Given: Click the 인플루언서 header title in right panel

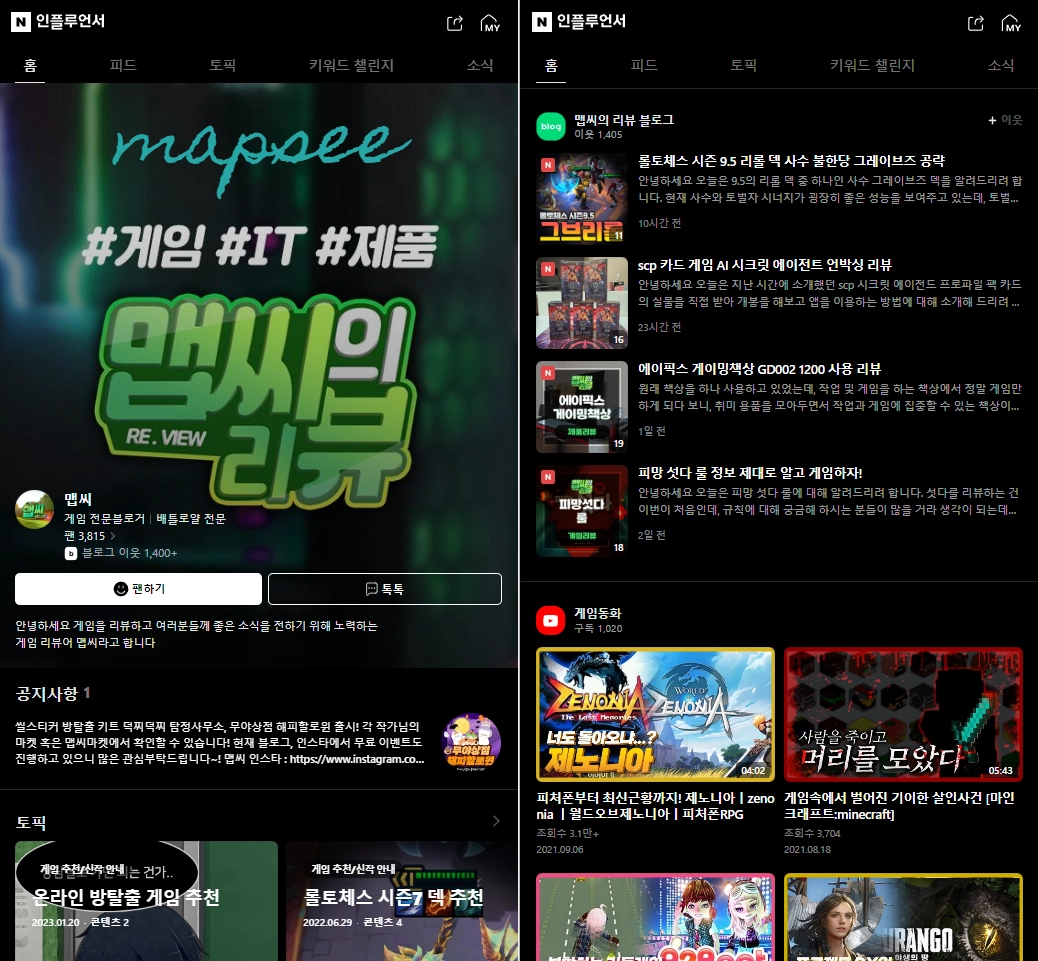Looking at the screenshot, I should click(x=591, y=21).
